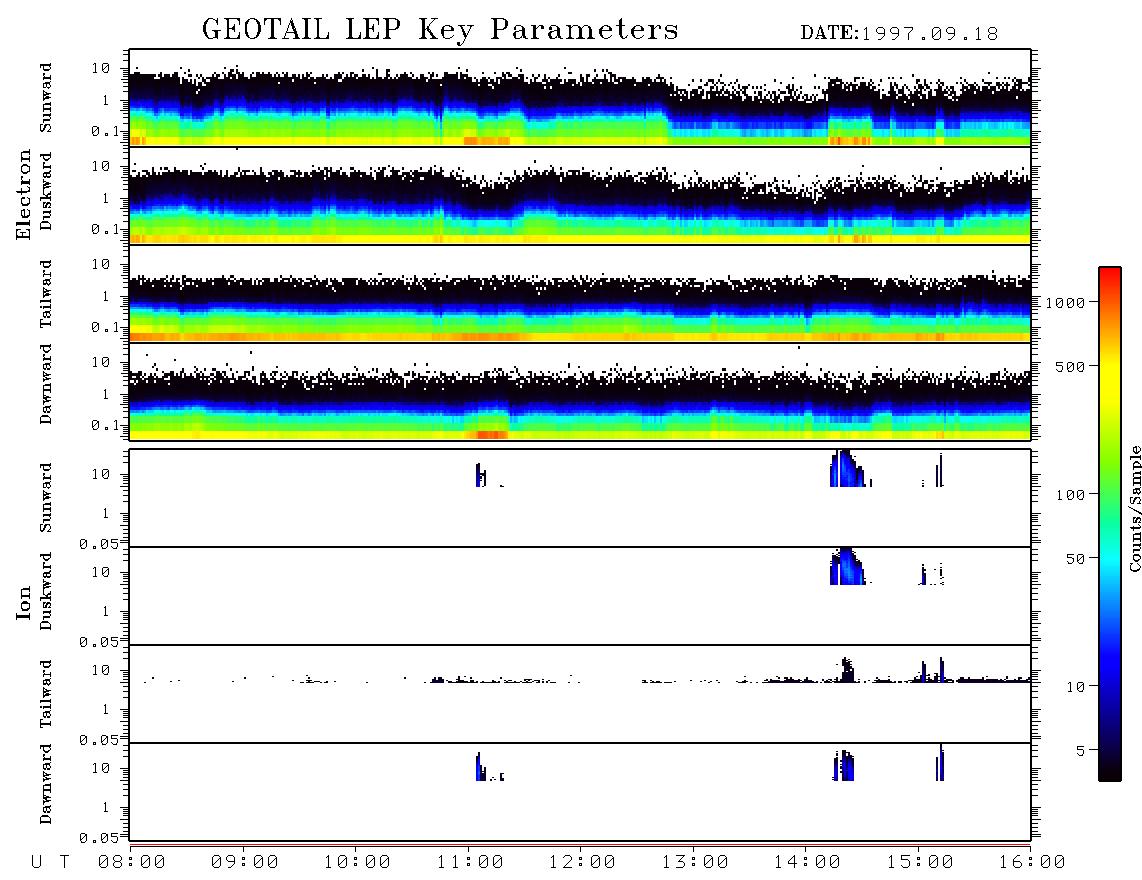The image size is (1142, 880).
Task: Click the Electron Duskward axis label
Action: tap(46, 192)
